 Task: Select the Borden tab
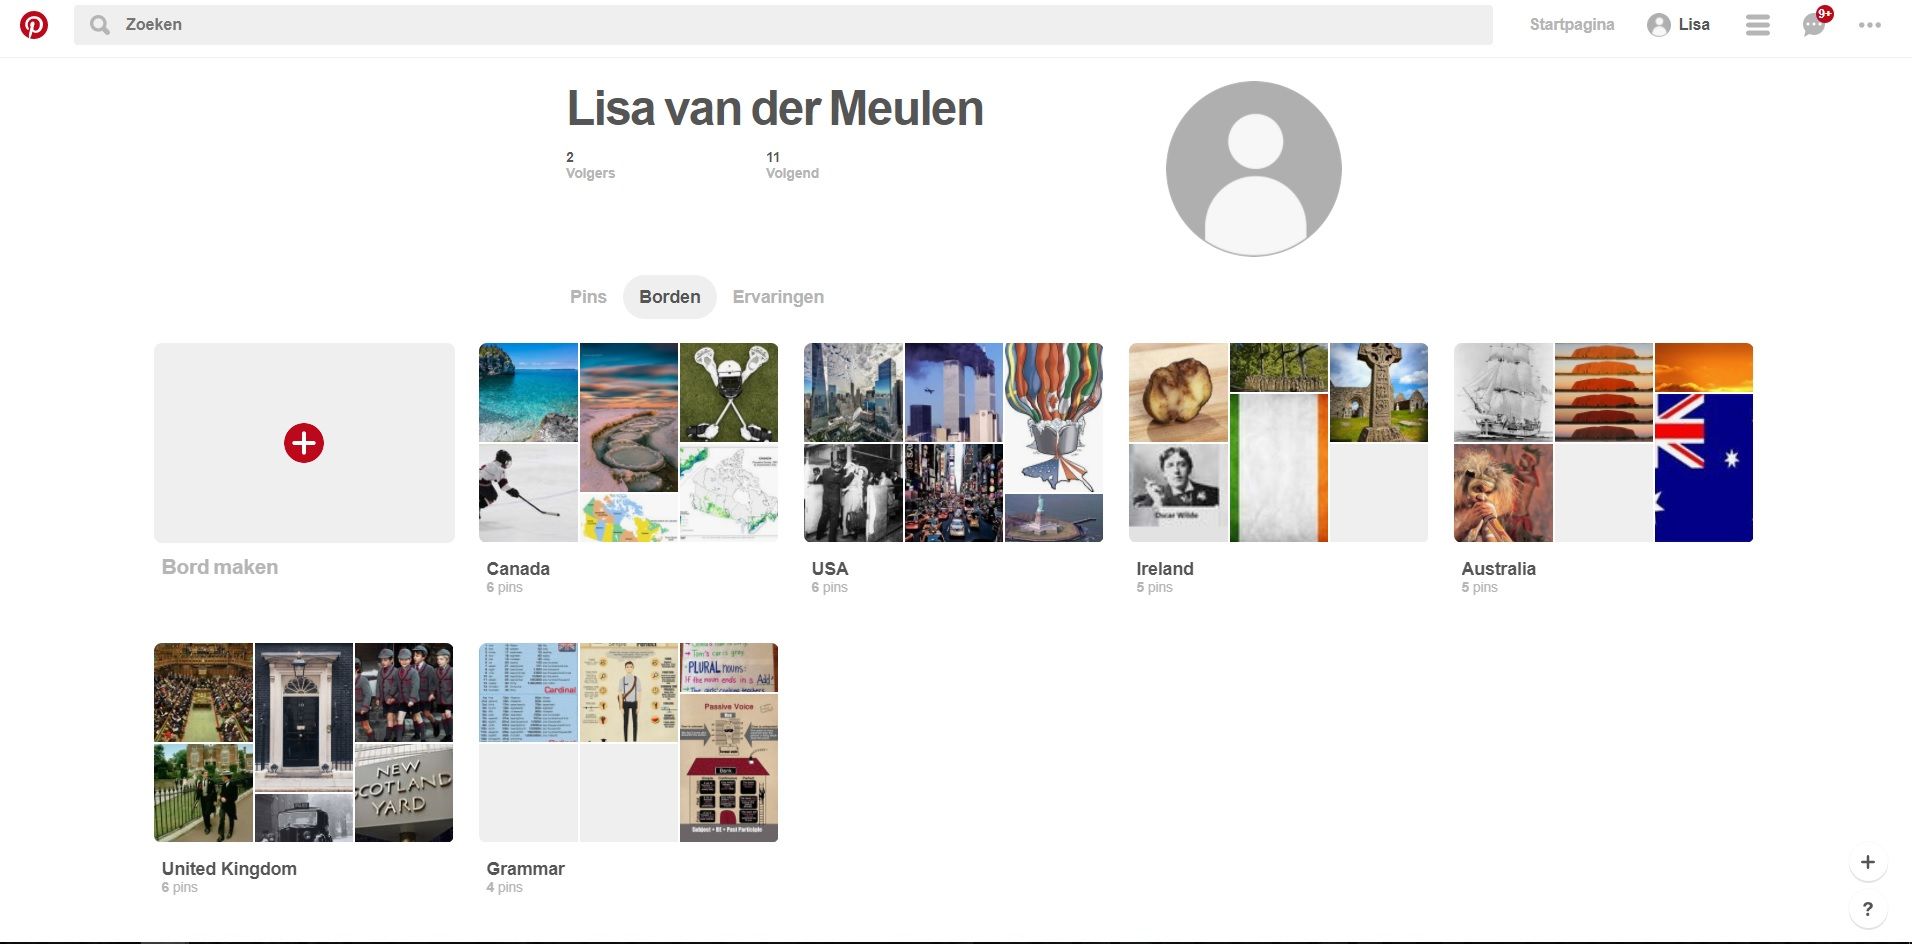669,297
